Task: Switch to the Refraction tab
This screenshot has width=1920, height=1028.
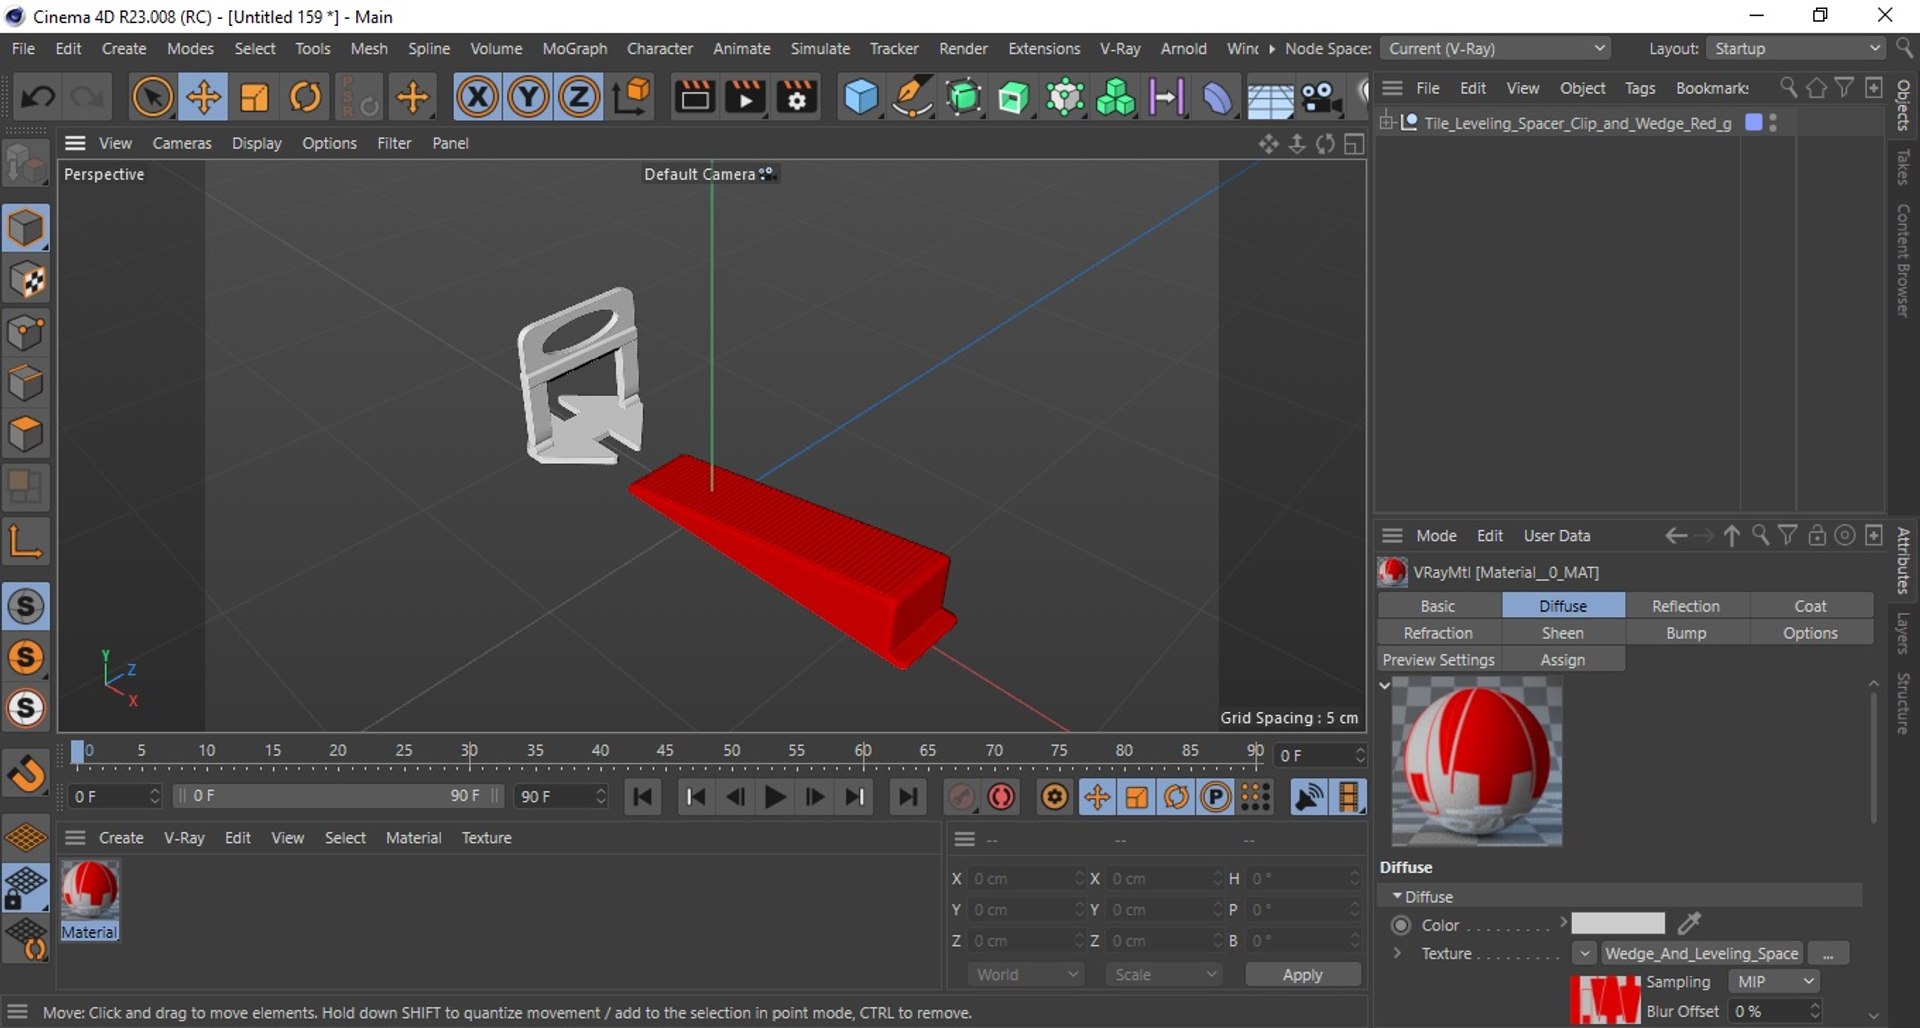Action: 1438,633
